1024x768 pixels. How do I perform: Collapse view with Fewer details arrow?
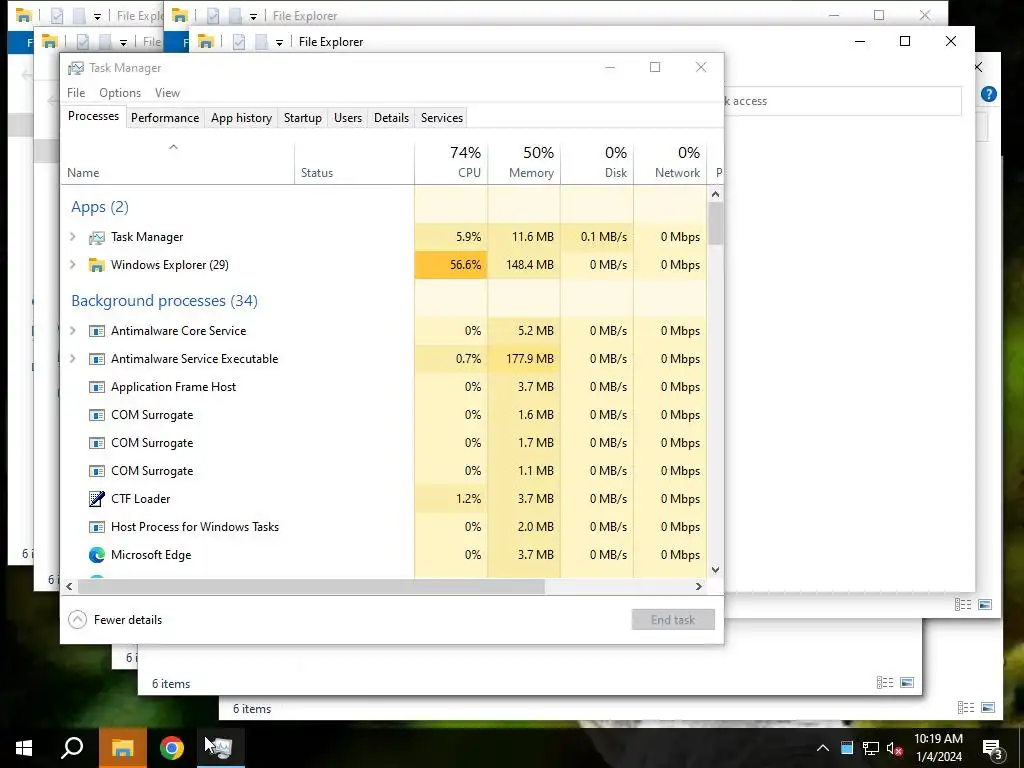coord(77,620)
